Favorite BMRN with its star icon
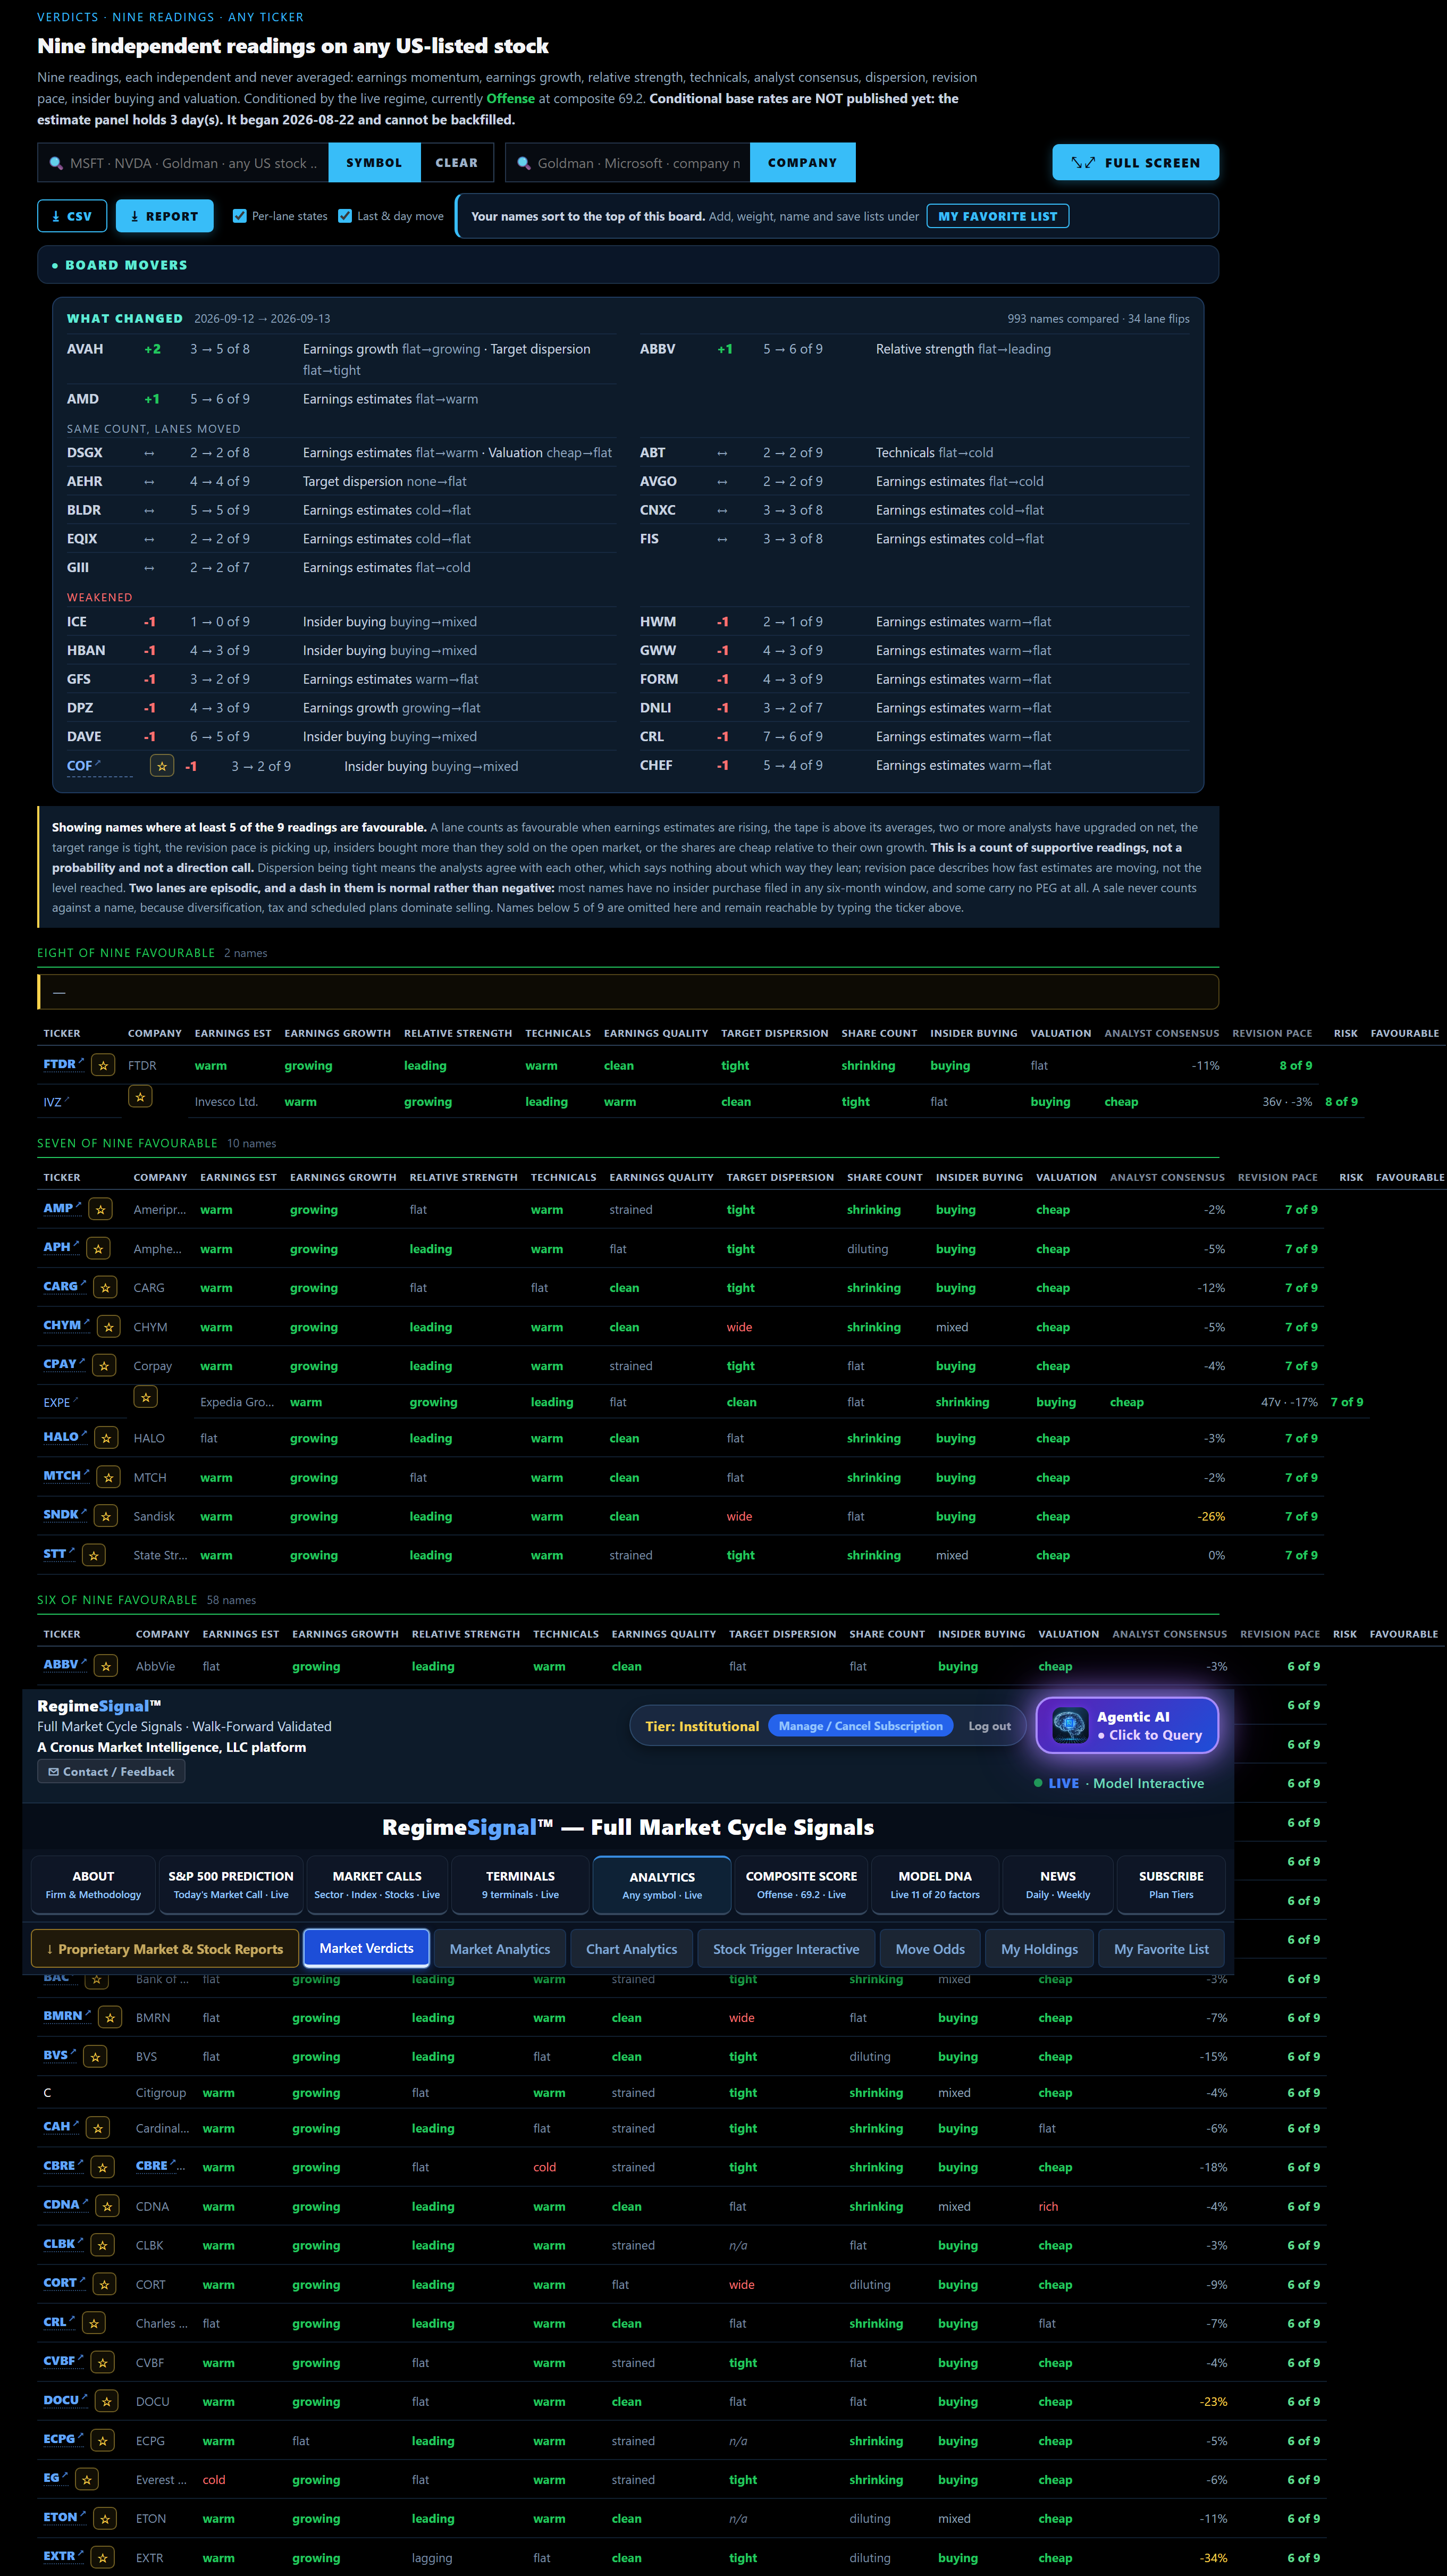 tap(110, 2018)
